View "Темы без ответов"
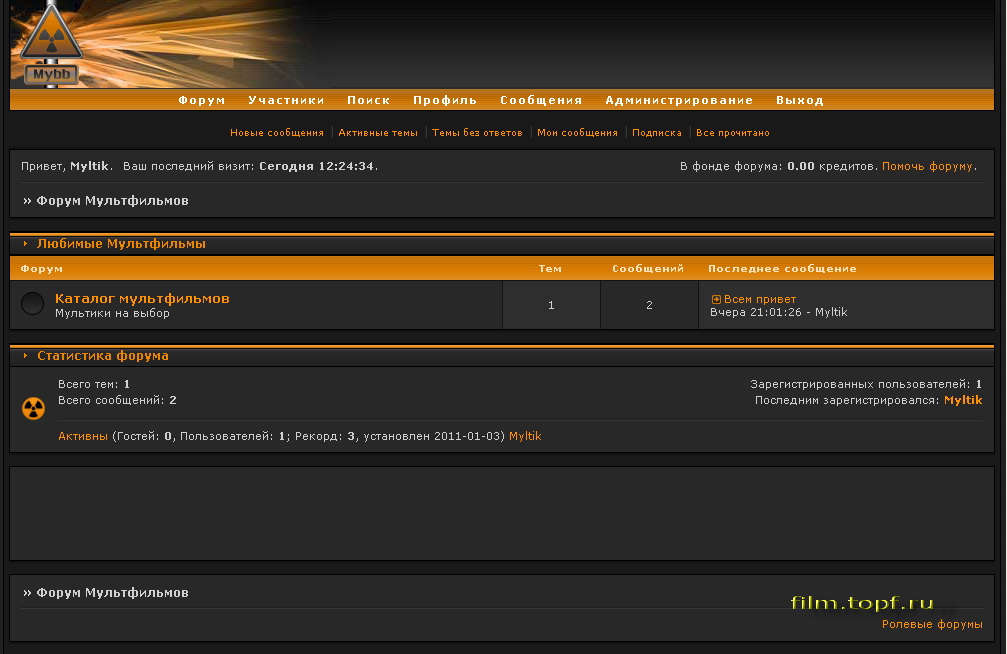Viewport: 1007px width, 654px height. (476, 131)
